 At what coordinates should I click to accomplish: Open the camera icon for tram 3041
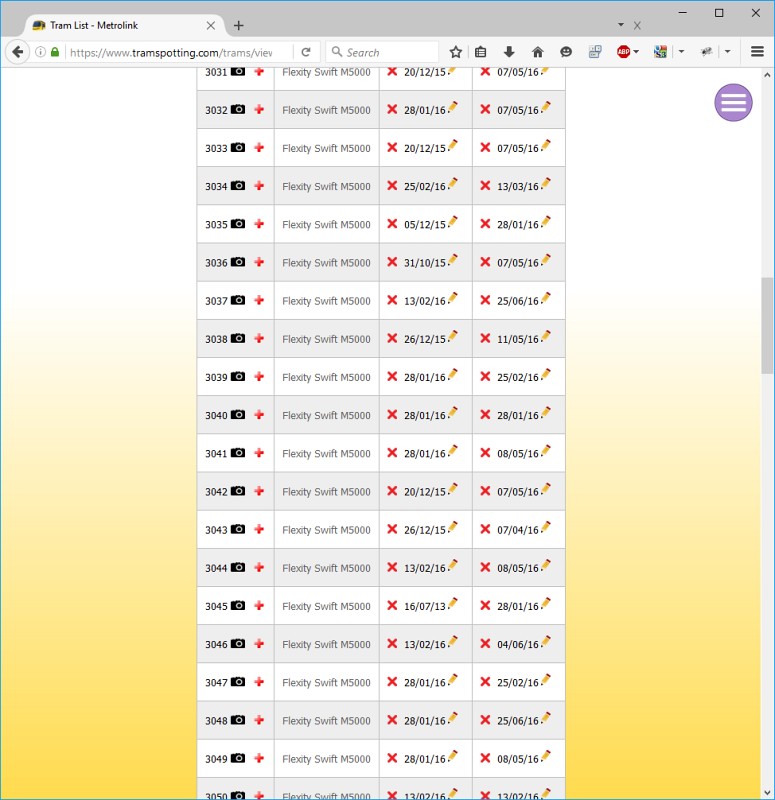point(238,453)
